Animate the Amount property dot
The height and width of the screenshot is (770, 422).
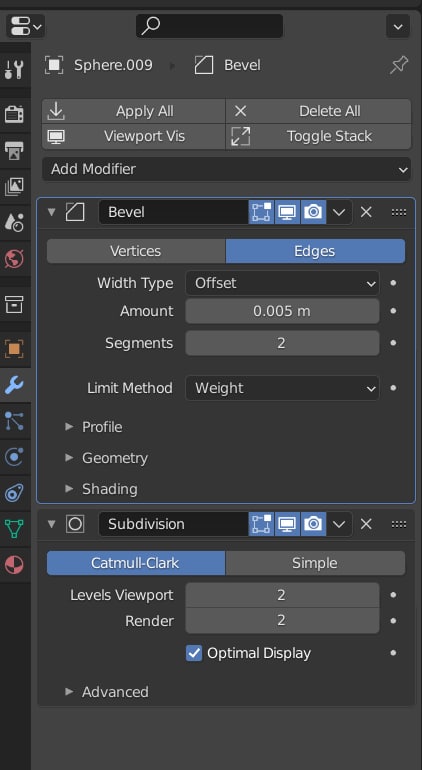[x=393, y=311]
